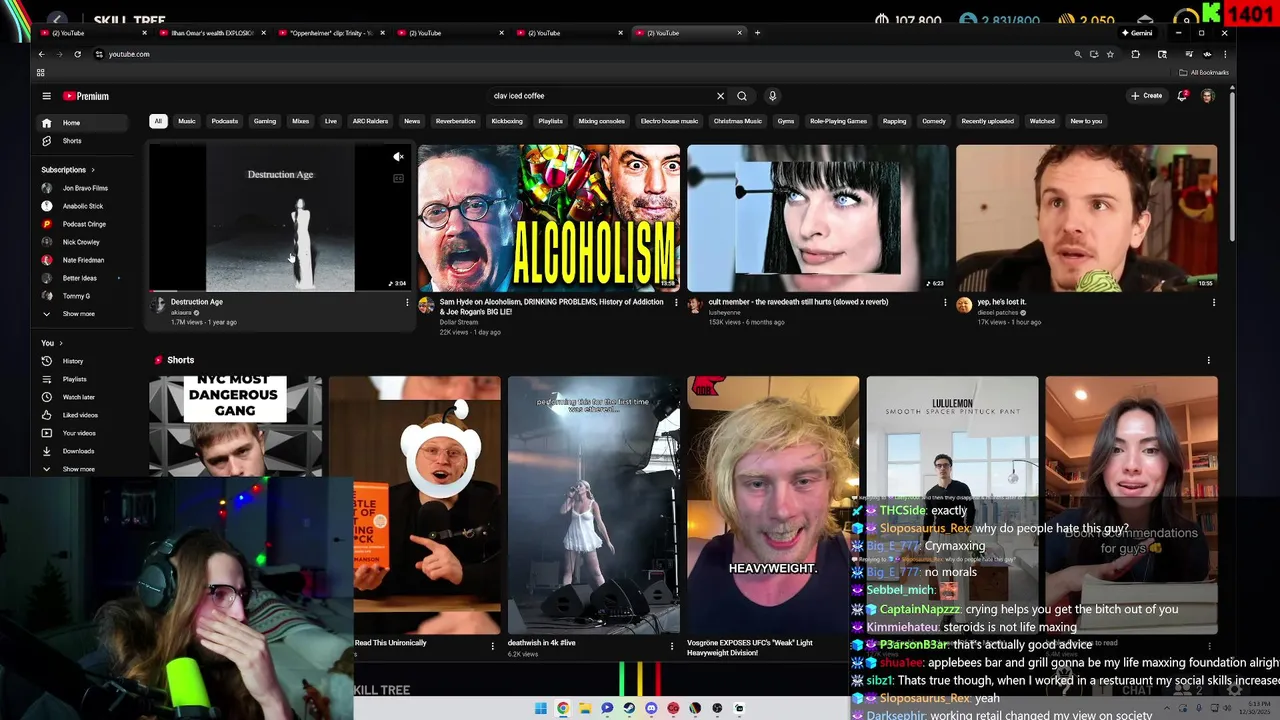Click the magnifier search button
This screenshot has height=720, width=1280.
click(x=742, y=96)
